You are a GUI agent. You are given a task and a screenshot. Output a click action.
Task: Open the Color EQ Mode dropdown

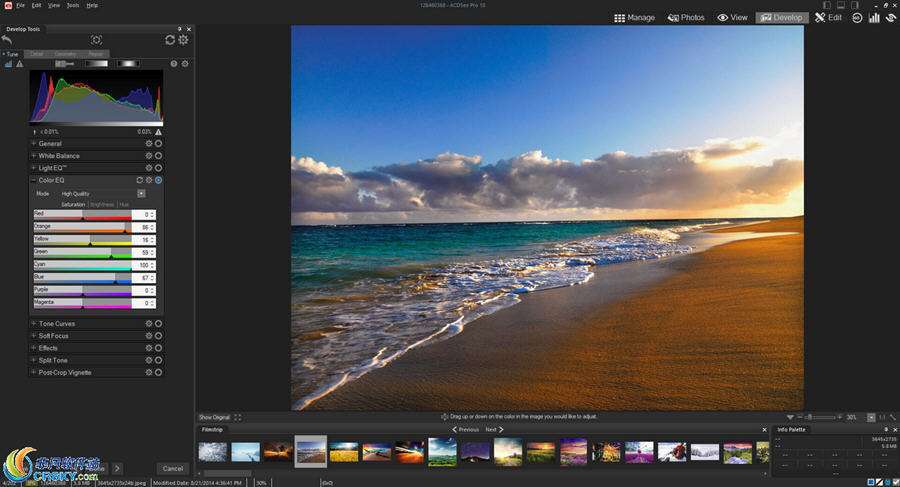(141, 193)
